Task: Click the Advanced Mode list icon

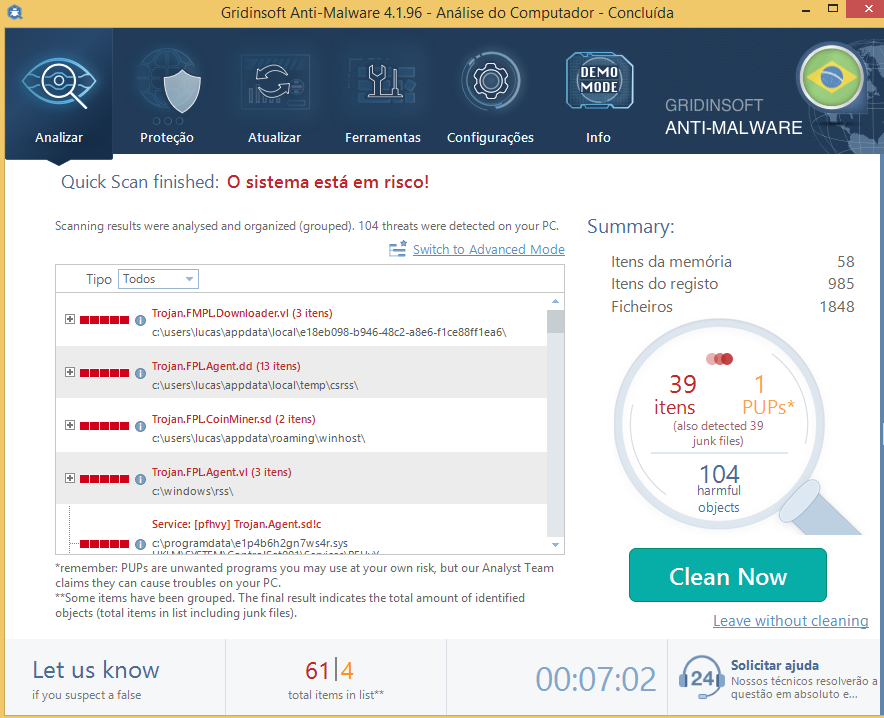Action: (x=397, y=249)
